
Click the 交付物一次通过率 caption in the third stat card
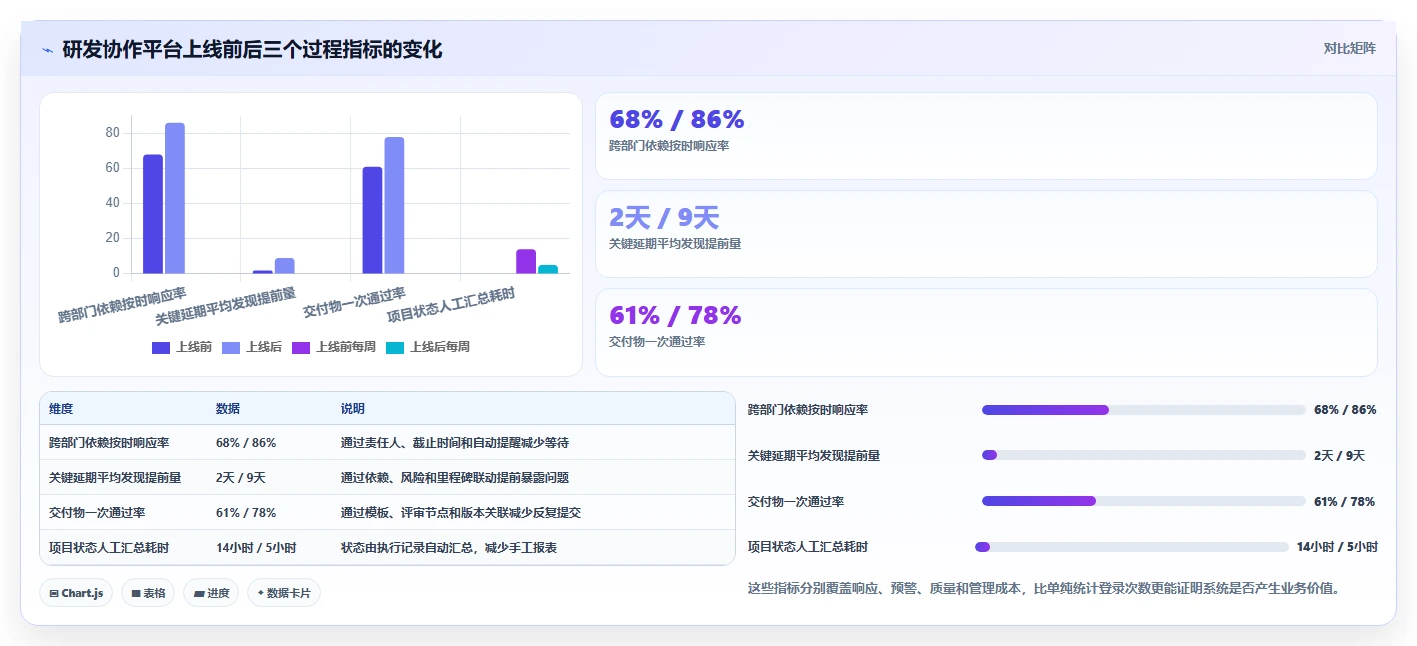click(x=657, y=341)
